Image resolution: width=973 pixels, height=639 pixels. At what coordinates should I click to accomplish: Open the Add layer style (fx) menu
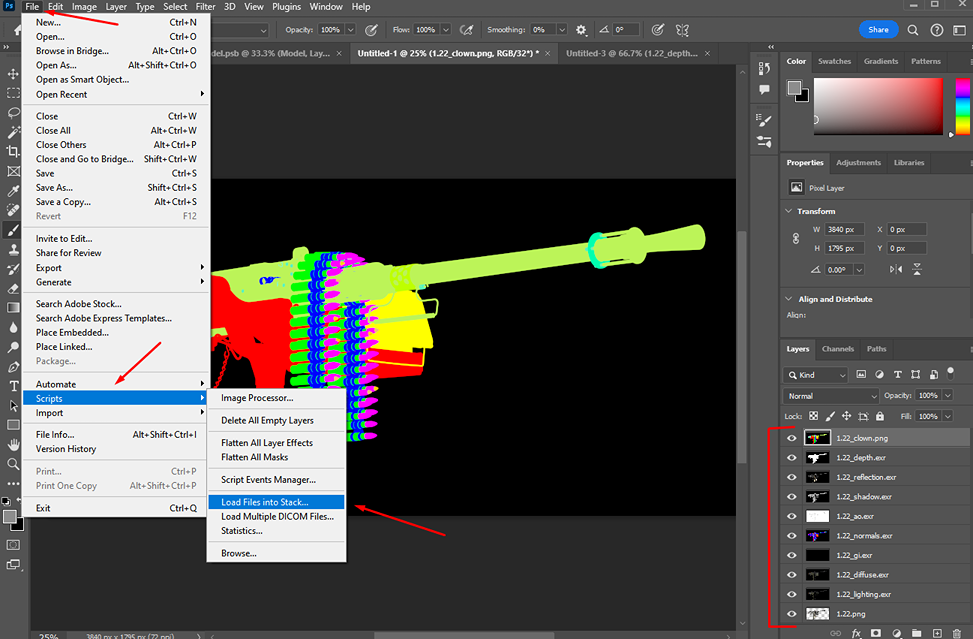856,632
